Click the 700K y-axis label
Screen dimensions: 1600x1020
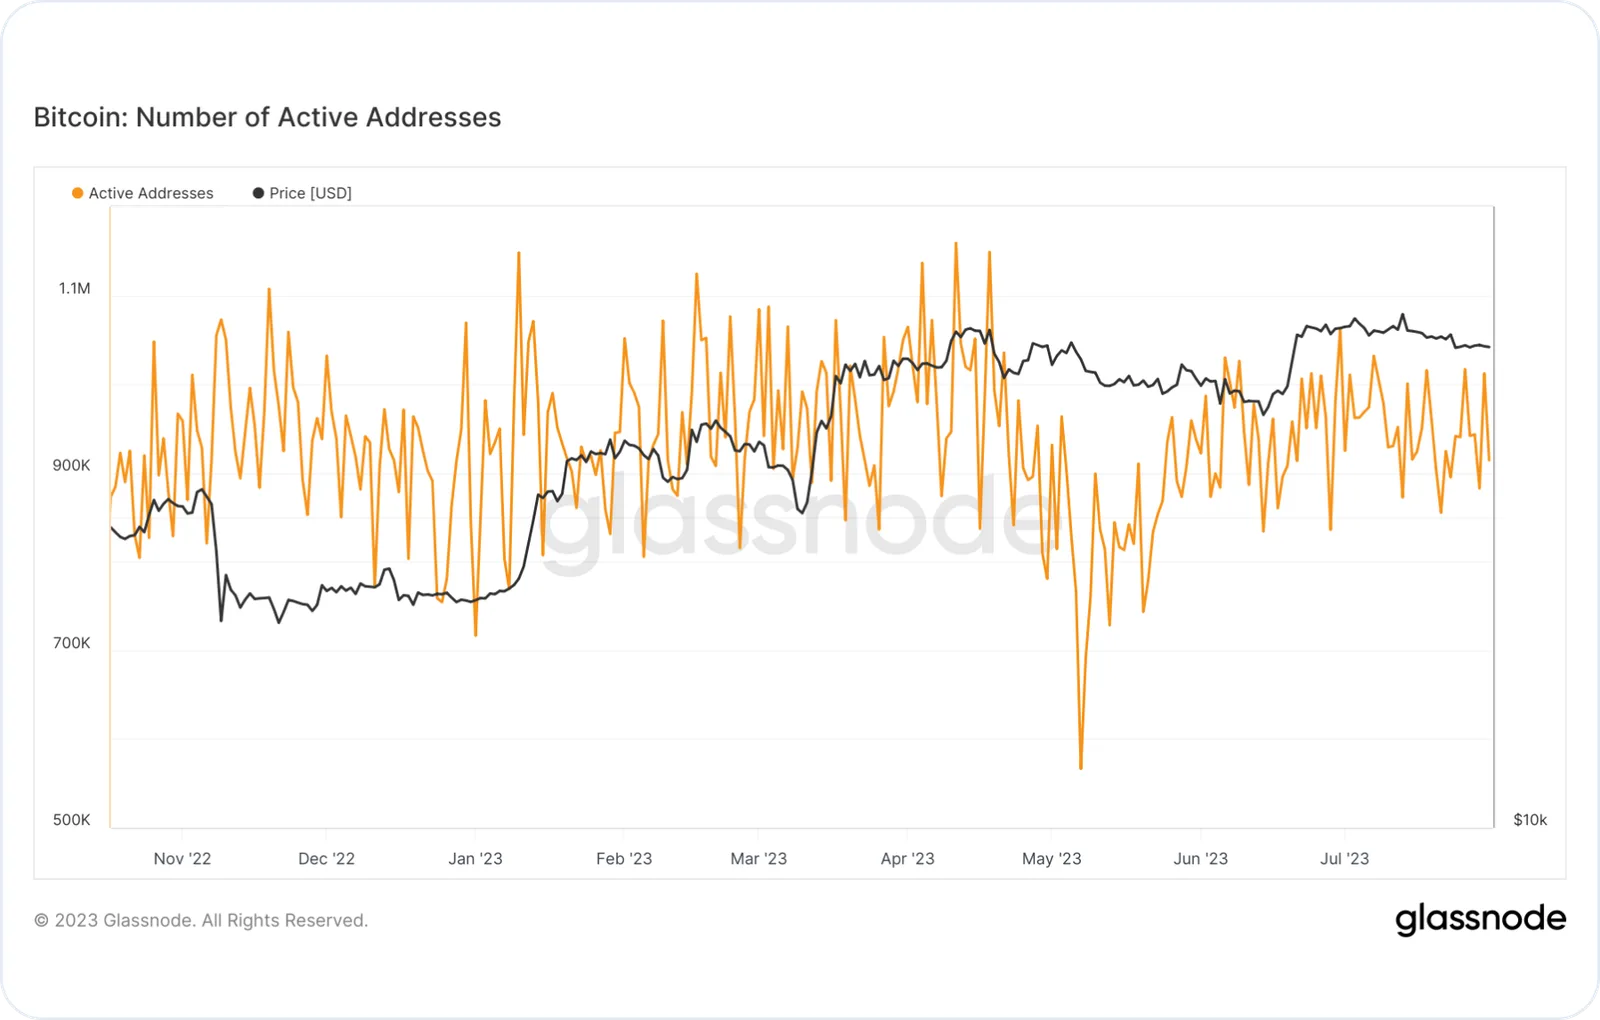[x=71, y=643]
